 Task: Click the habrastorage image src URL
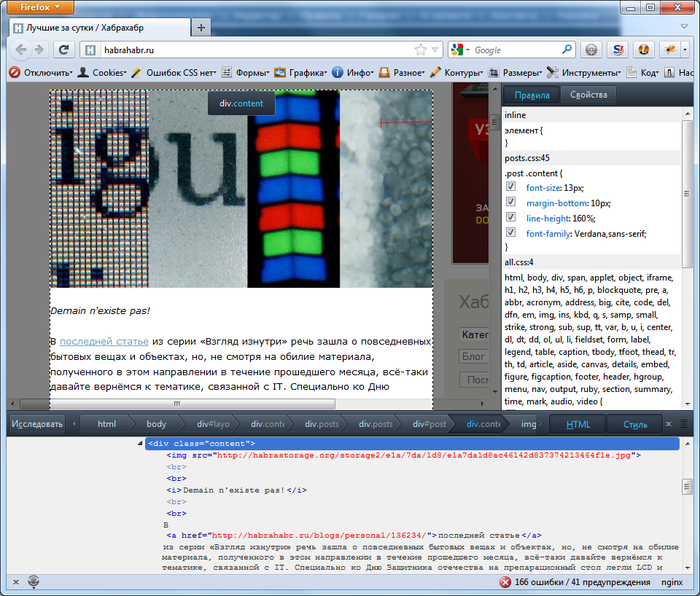[424, 455]
